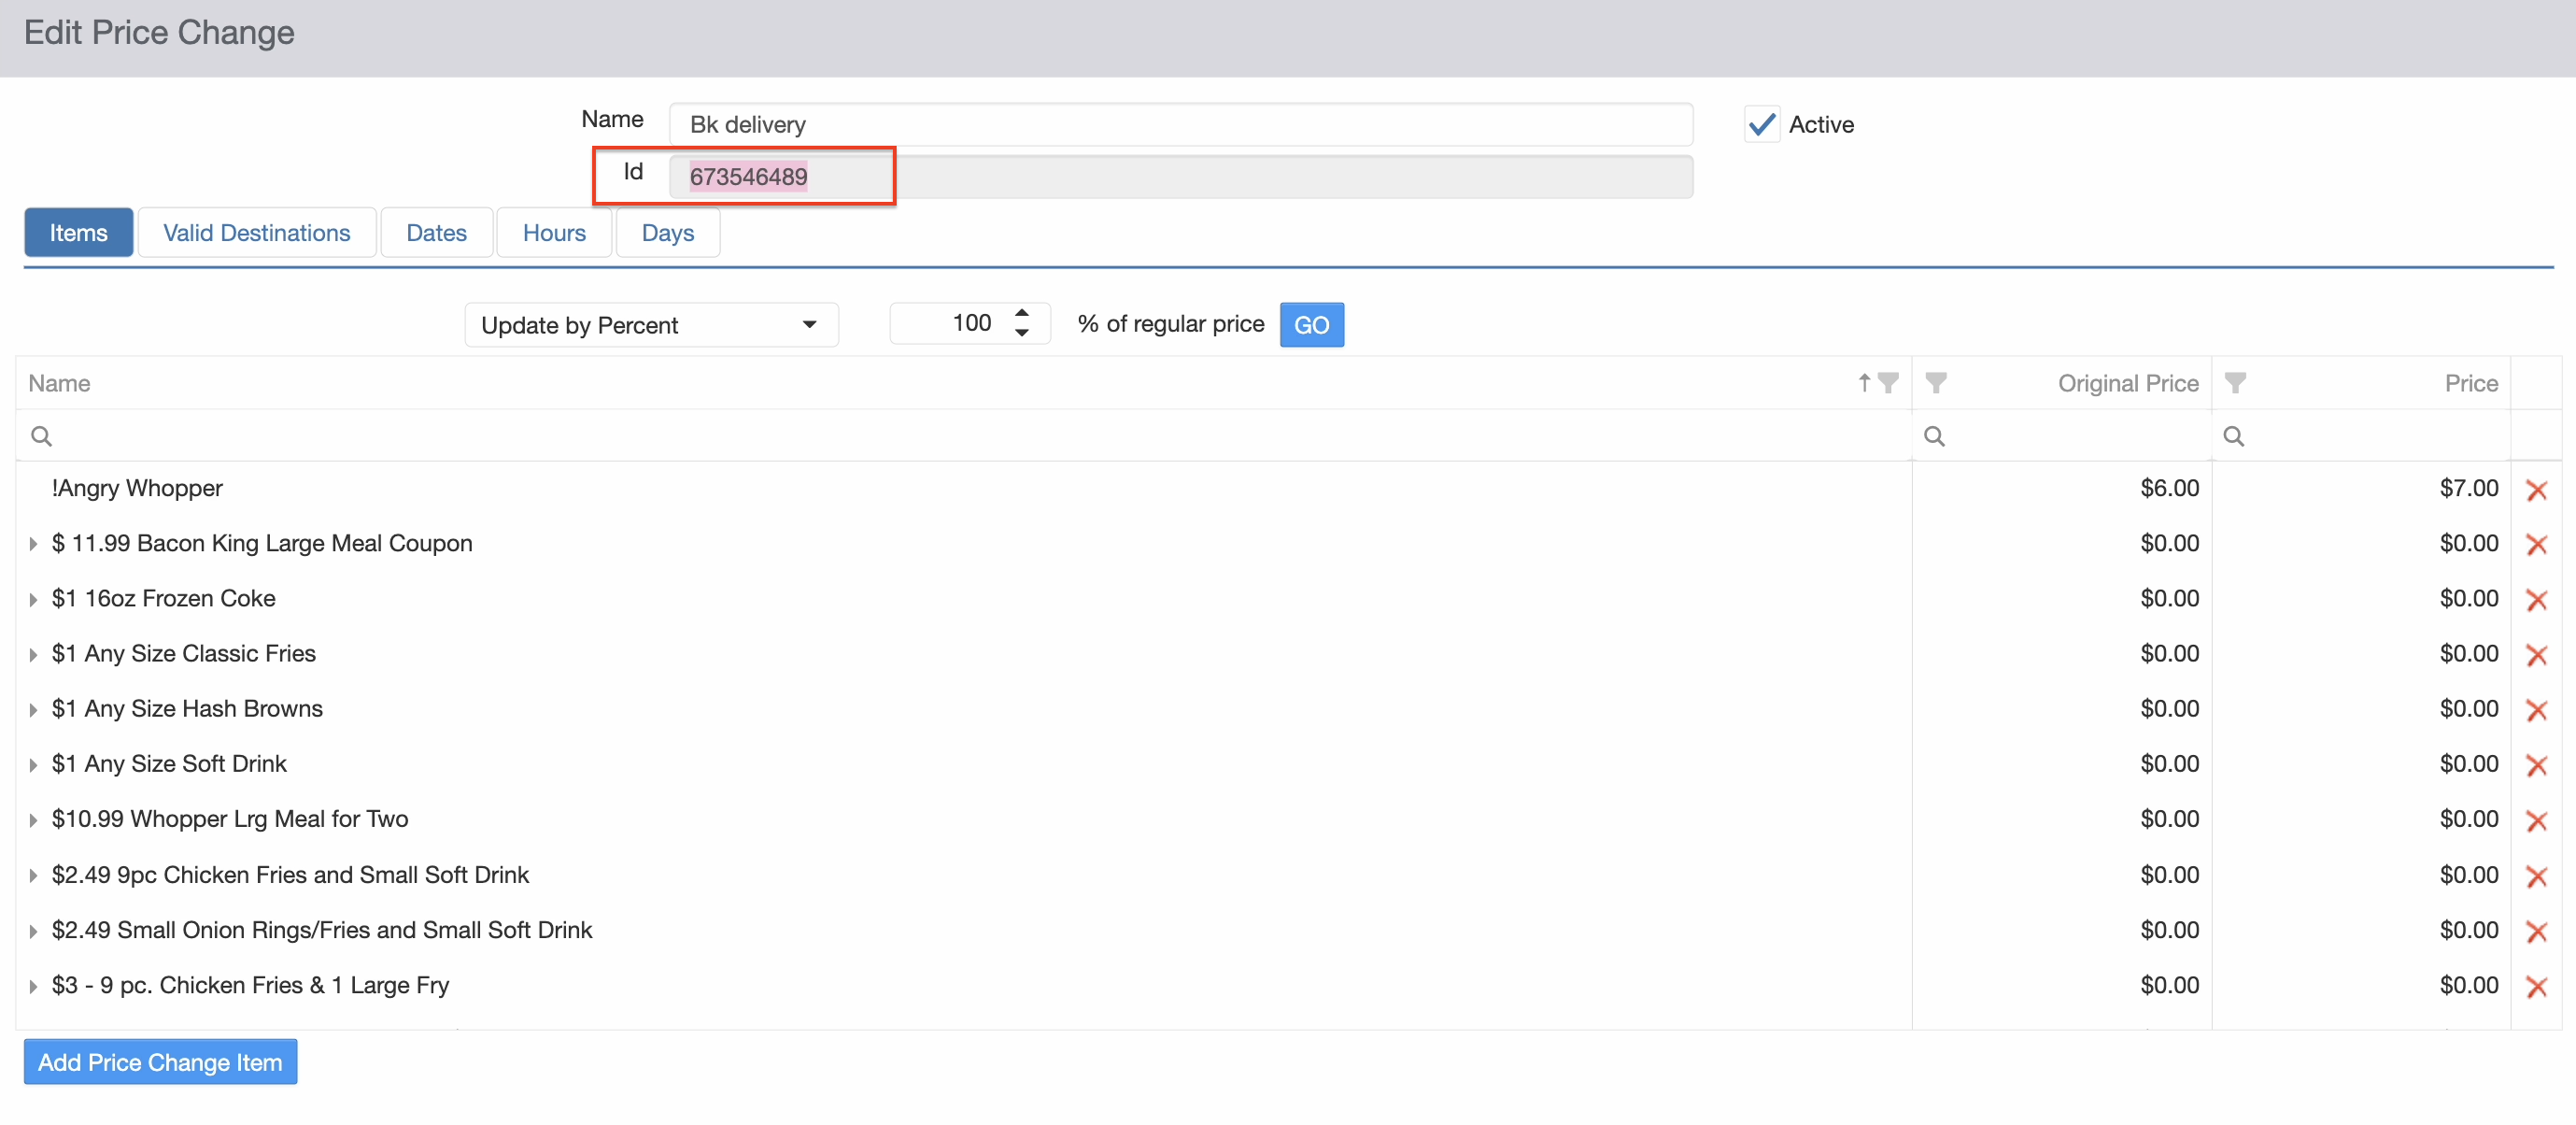
Task: Select the Items tab
Action: [x=78, y=233]
